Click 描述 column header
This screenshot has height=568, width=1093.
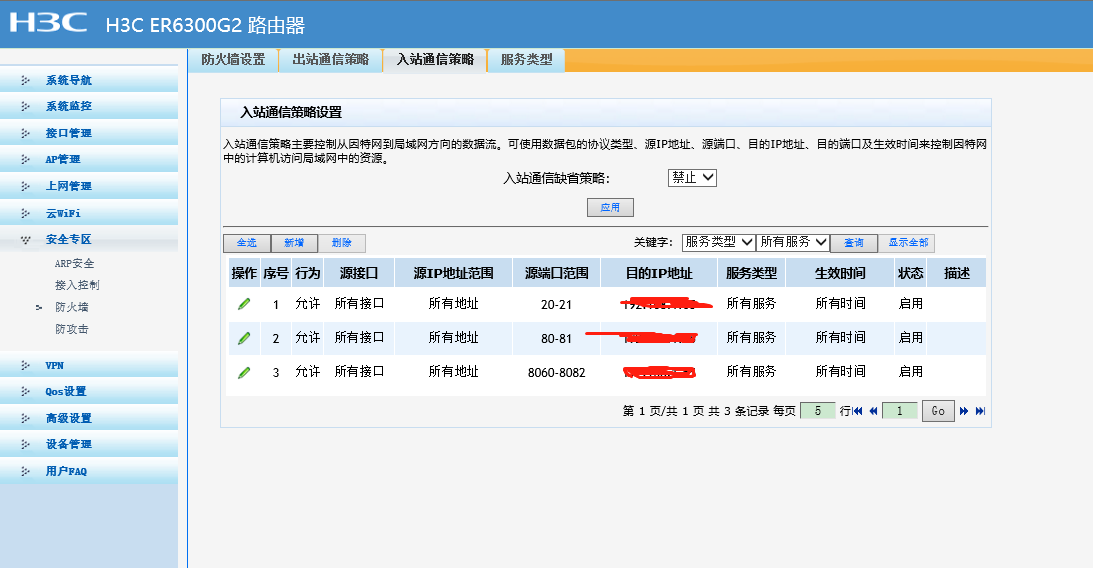[x=956, y=273]
